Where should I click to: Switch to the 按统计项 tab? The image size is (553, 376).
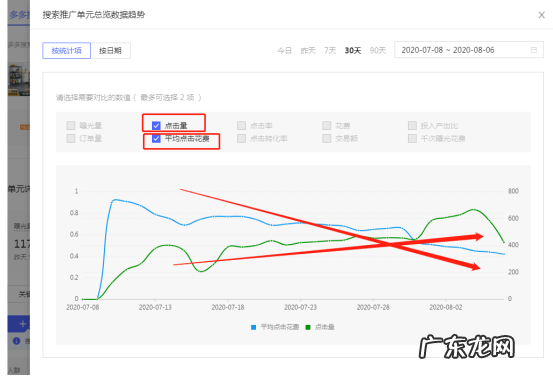(67, 50)
